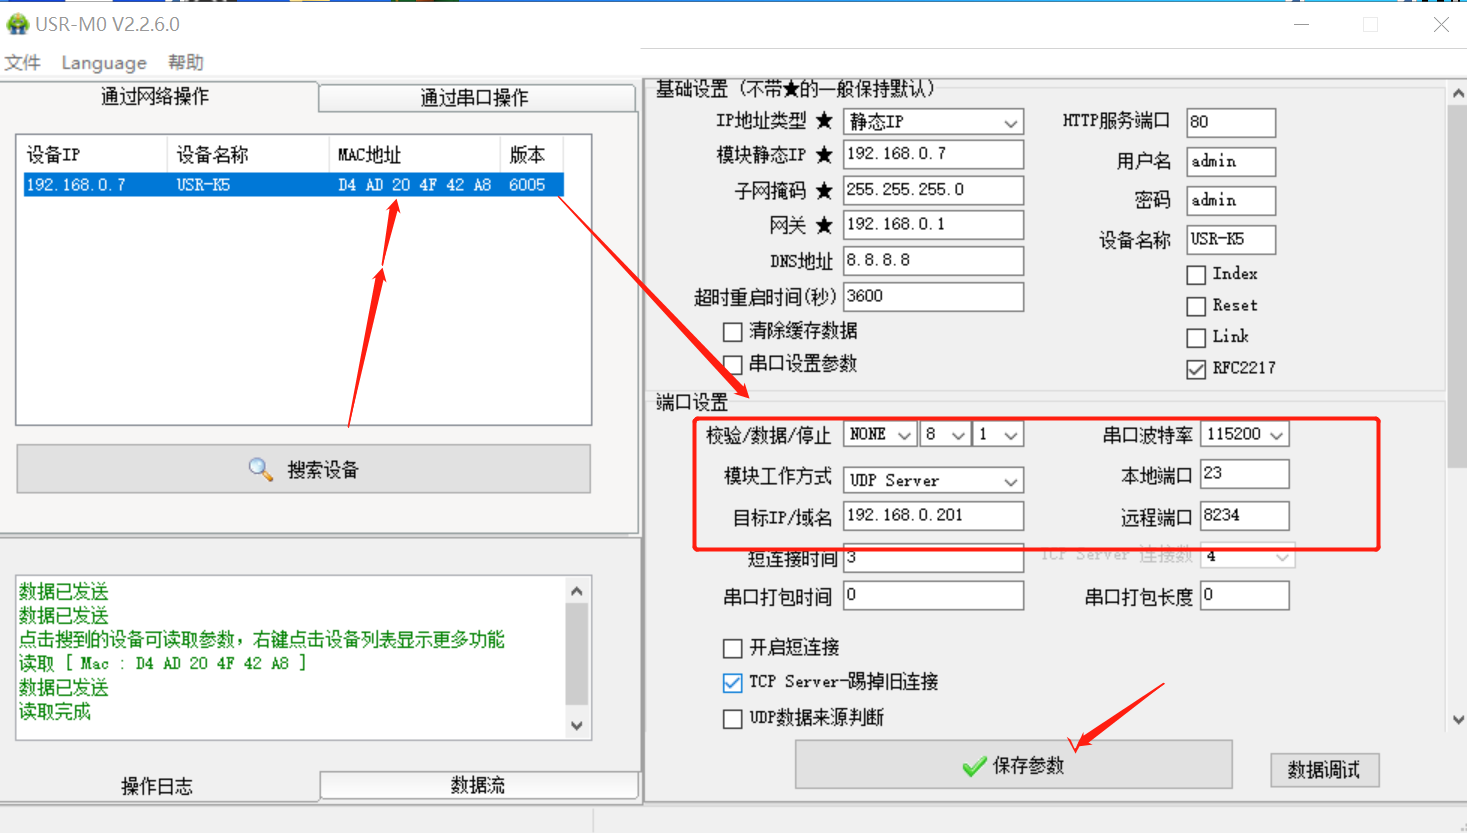Screen dimensions: 1467x833
Task: Toggle the RFC2217 checkbox
Action: (1196, 369)
